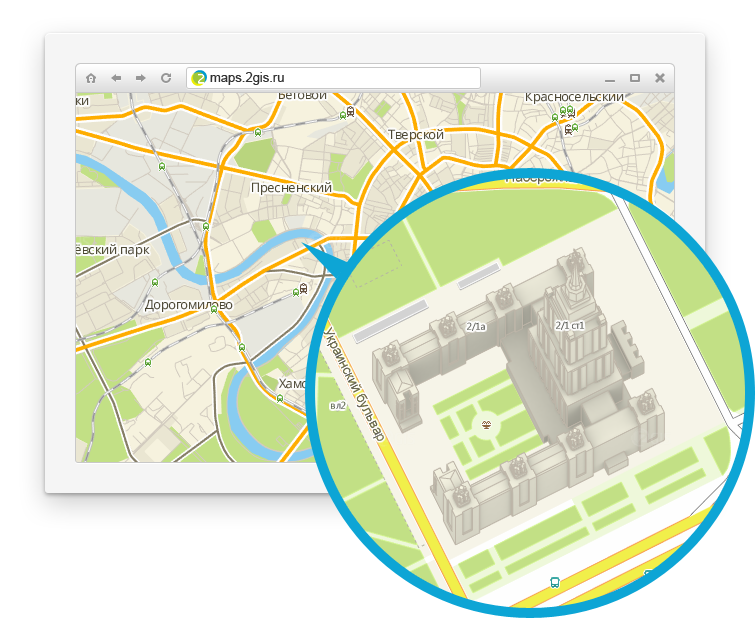Select the metro icon near Дорогомилово
Viewport: 755px width, 618px height.
(214, 309)
